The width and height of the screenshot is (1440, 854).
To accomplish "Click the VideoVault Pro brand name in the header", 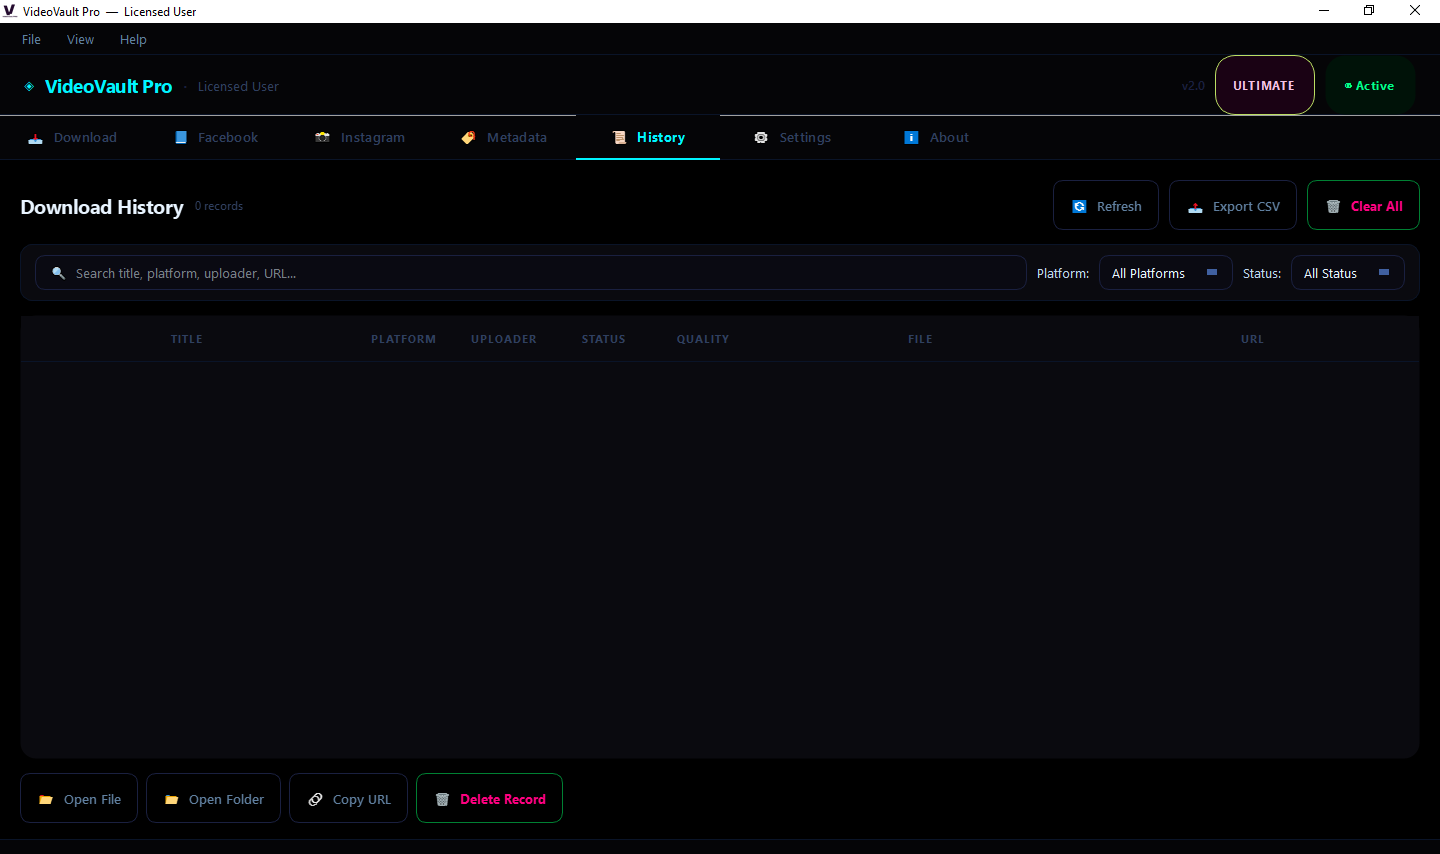I will coord(108,87).
